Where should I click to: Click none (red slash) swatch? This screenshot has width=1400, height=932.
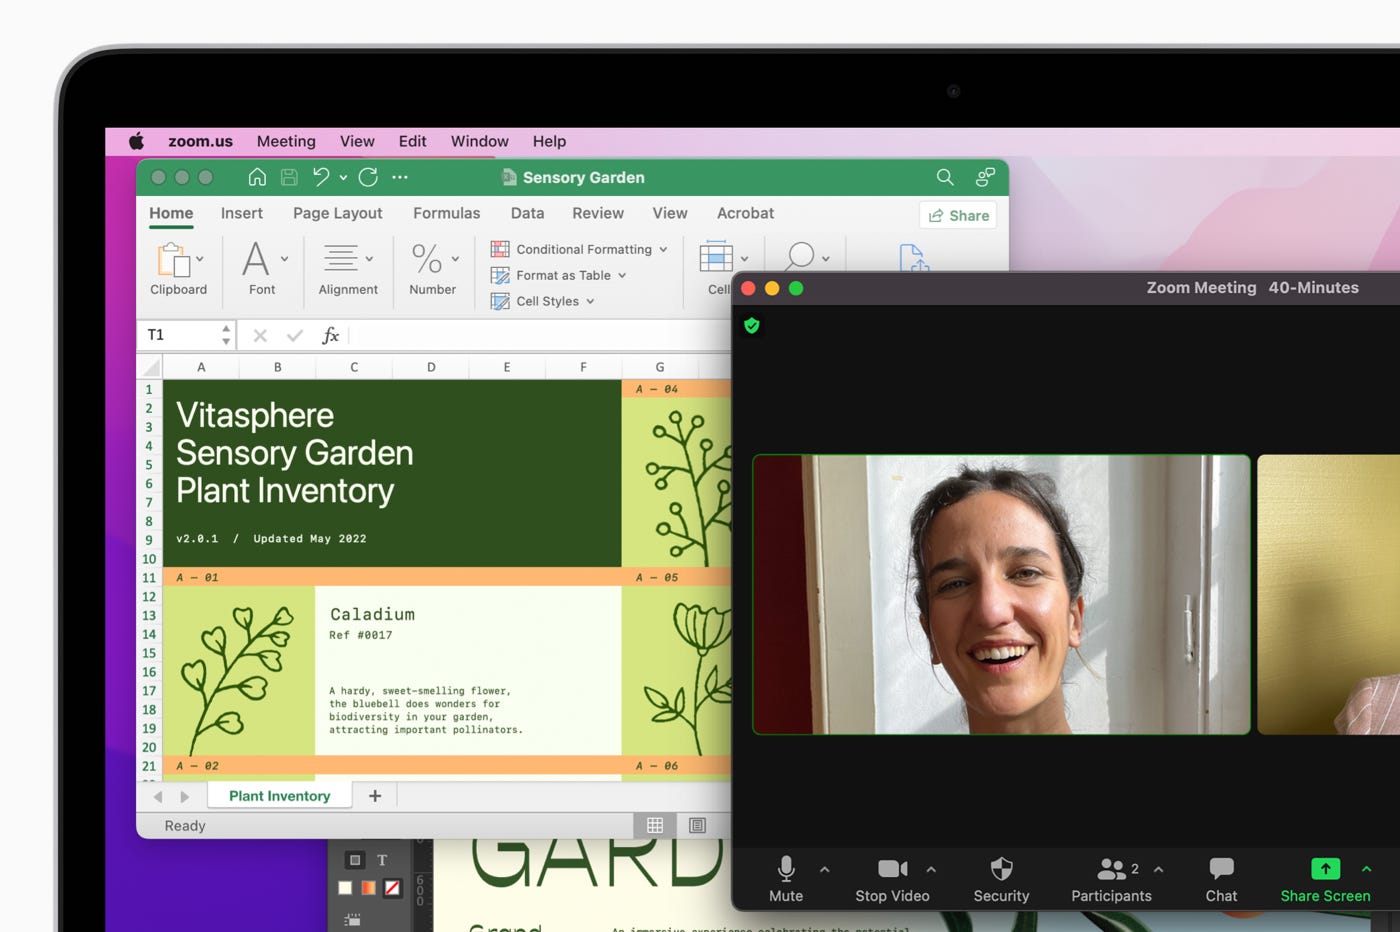(393, 887)
